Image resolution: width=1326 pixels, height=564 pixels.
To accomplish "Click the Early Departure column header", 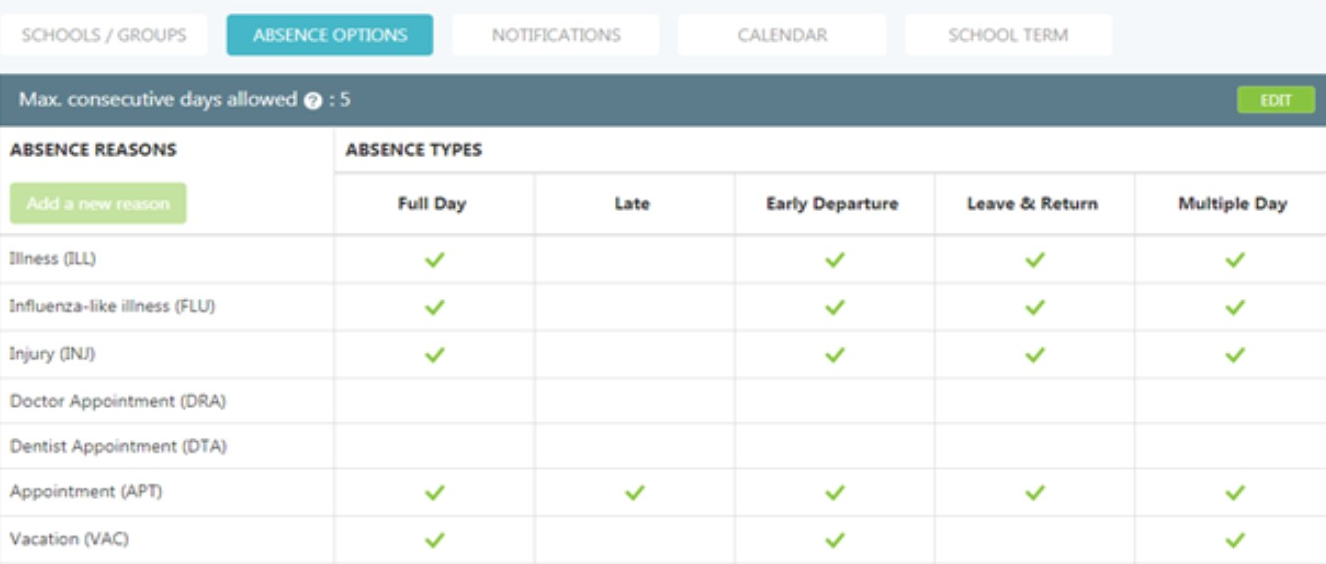I will tap(832, 204).
